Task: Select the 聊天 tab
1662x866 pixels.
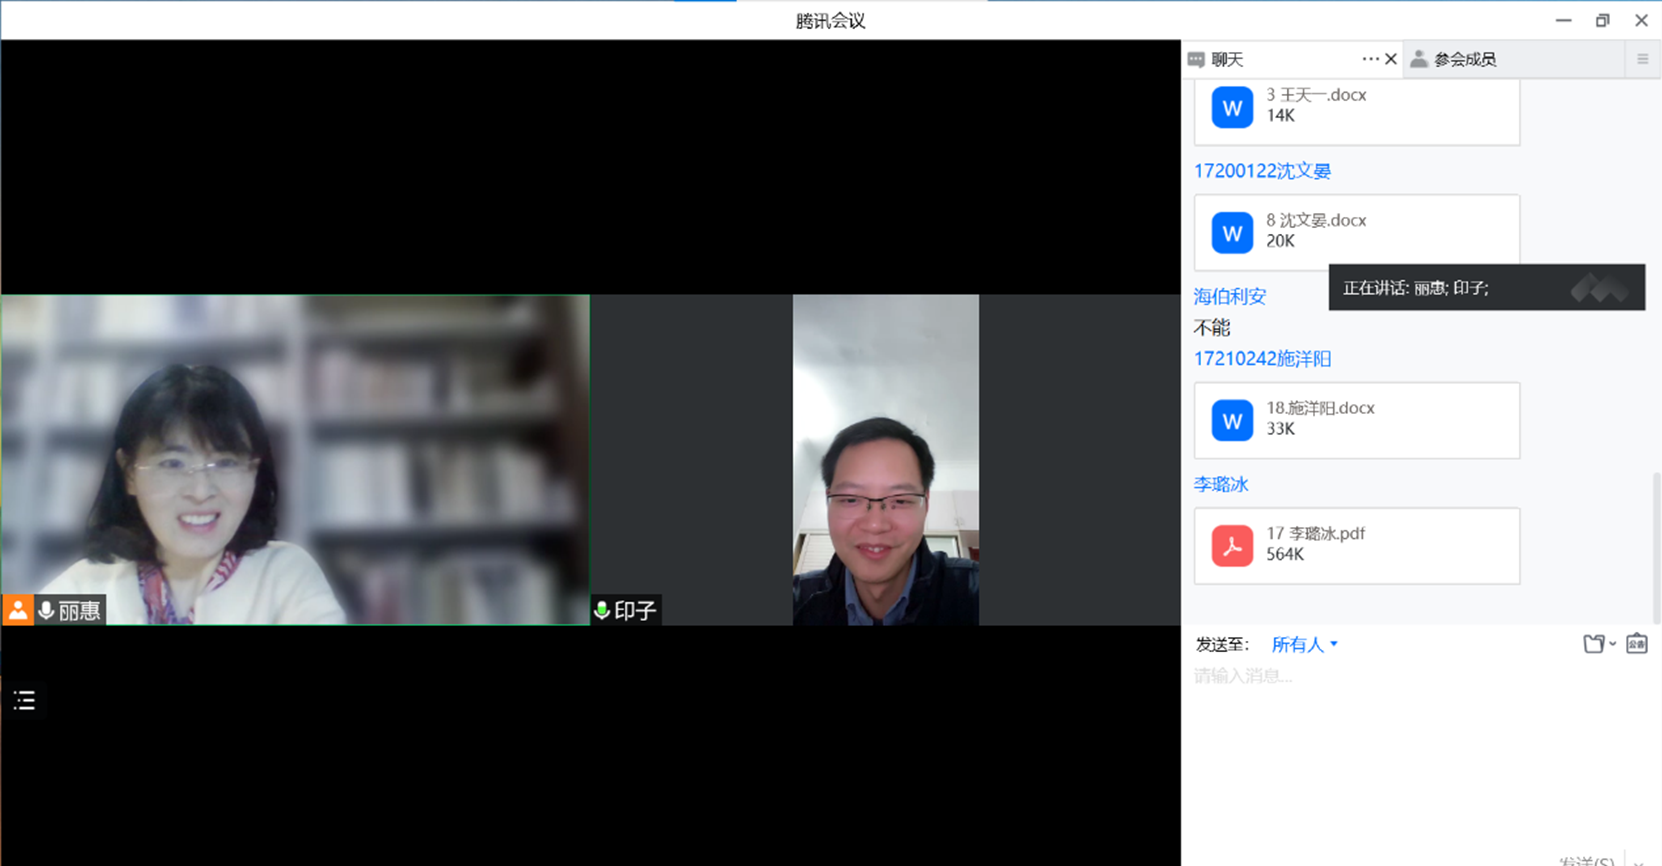Action: (x=1226, y=59)
